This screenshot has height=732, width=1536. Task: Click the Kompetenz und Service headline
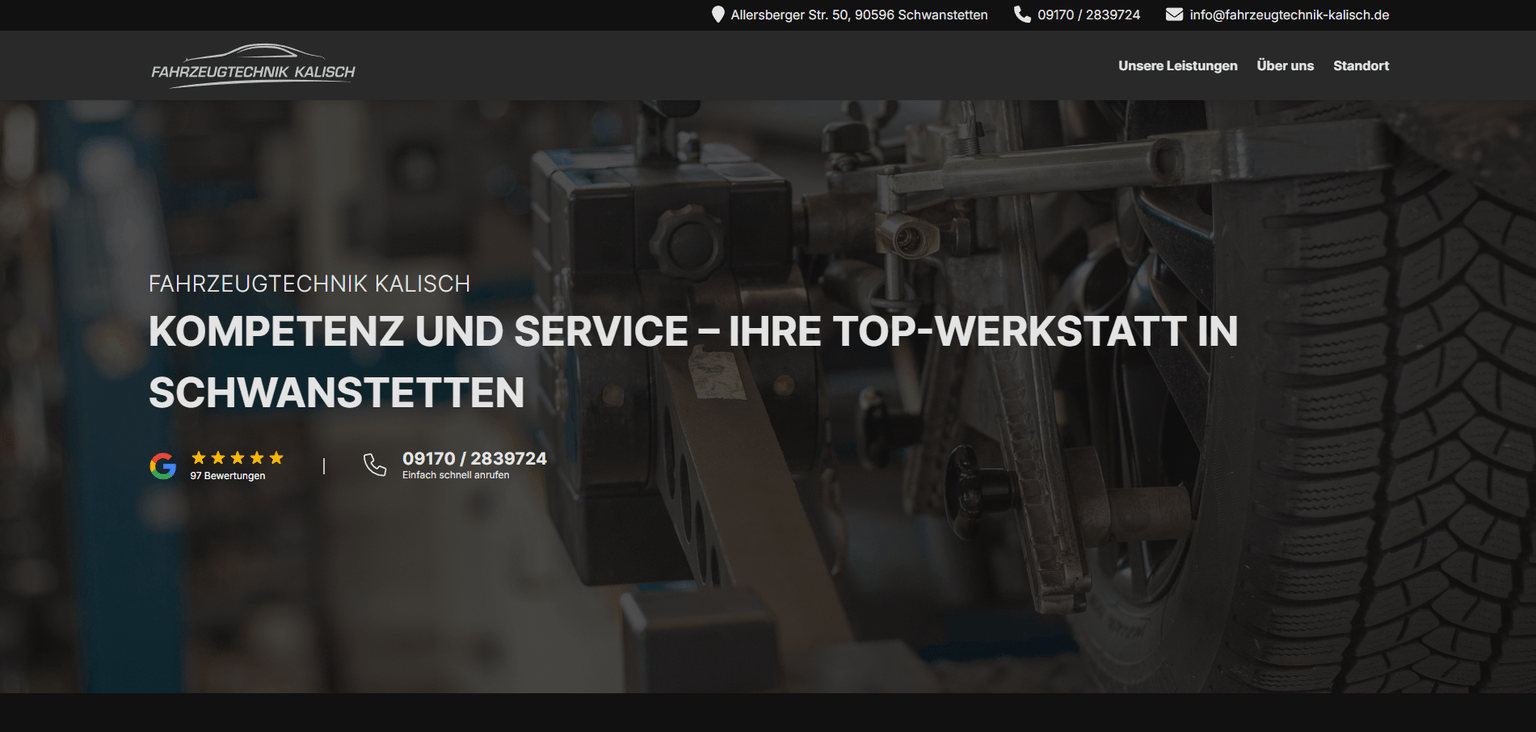point(693,362)
